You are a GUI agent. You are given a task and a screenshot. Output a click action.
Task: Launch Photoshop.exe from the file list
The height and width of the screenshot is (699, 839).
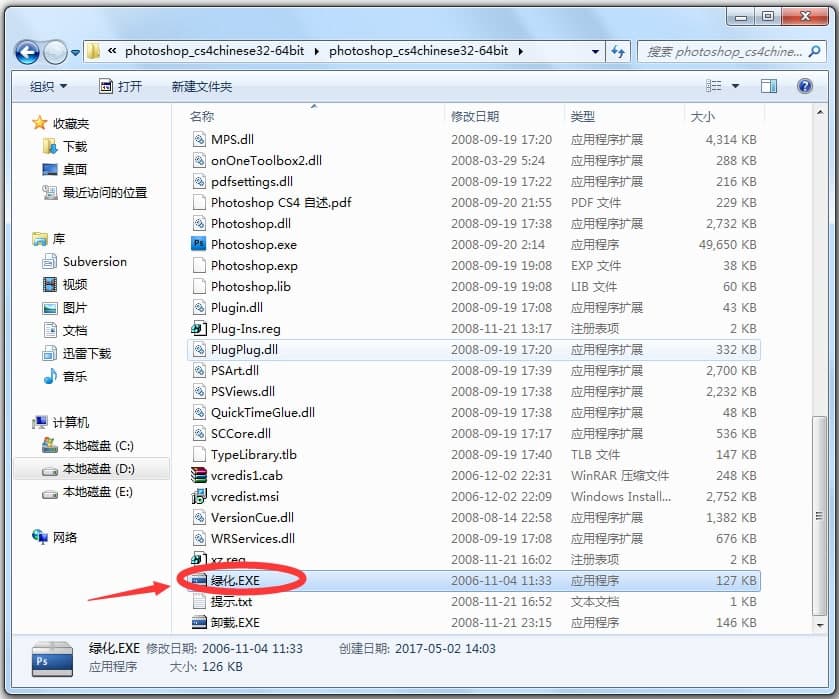pyautogui.click(x=246, y=244)
